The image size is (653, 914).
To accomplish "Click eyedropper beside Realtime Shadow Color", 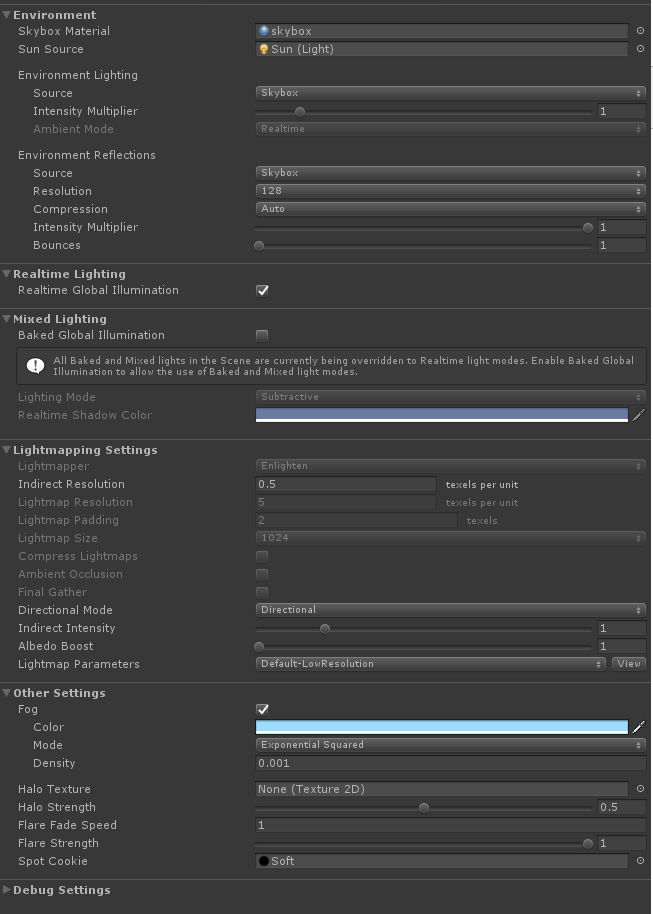I will point(639,415).
